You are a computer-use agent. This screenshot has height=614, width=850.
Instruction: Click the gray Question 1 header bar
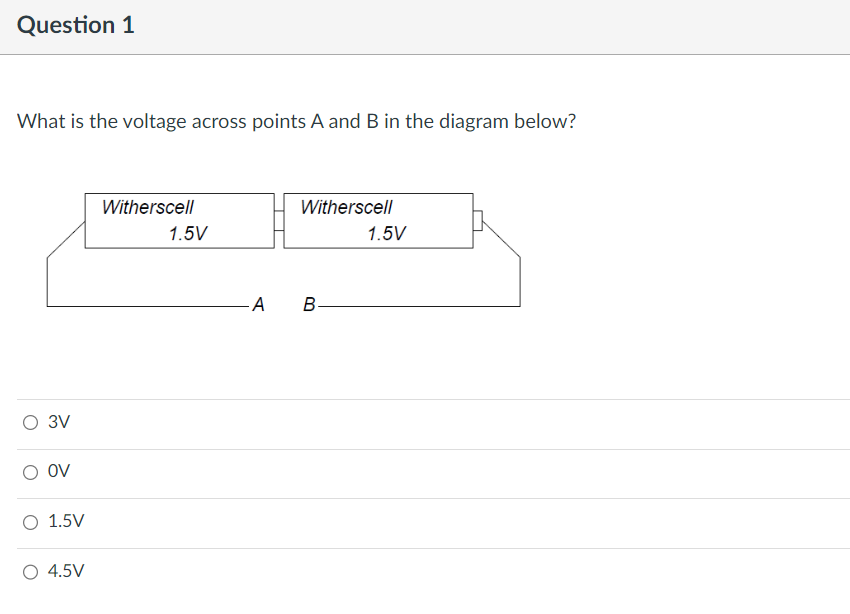pos(425,24)
